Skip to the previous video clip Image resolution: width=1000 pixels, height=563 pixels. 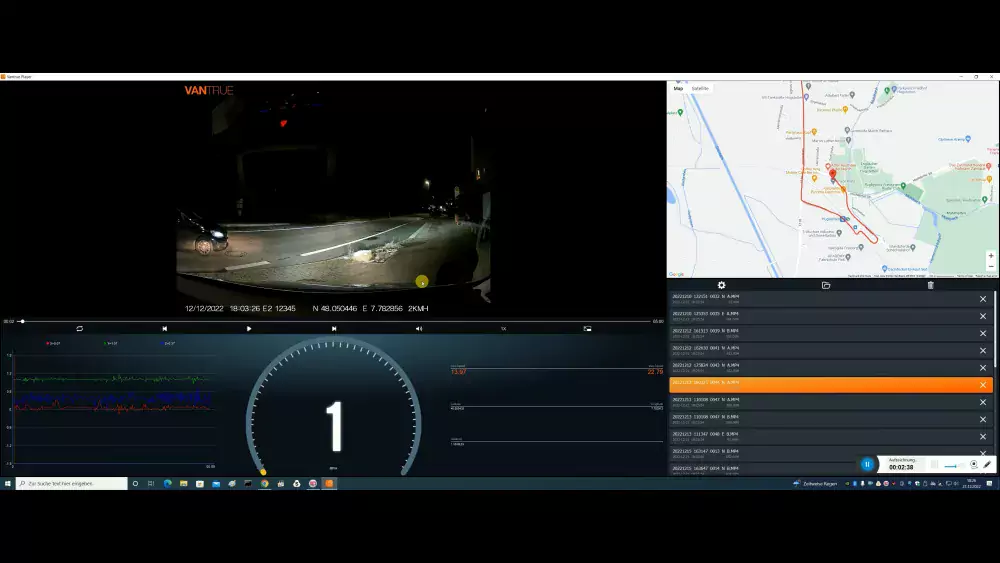pos(165,329)
